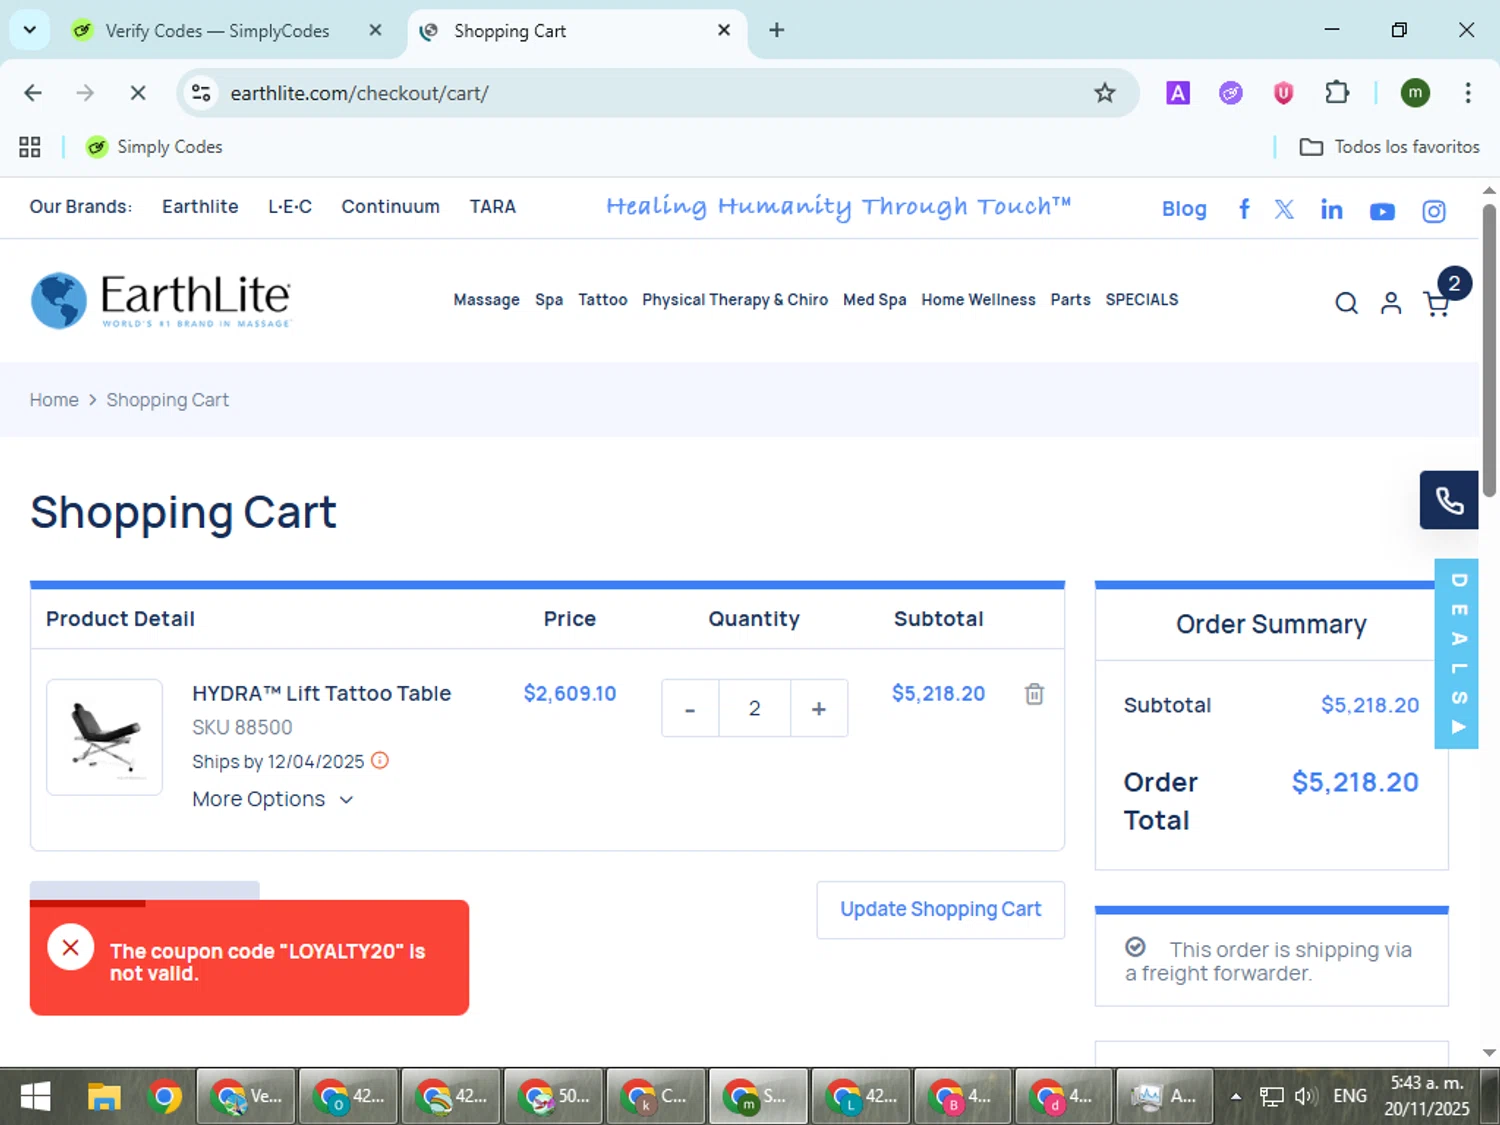Image resolution: width=1500 pixels, height=1125 pixels.
Task: Open the taskbar clock and date
Action: coord(1427,1096)
